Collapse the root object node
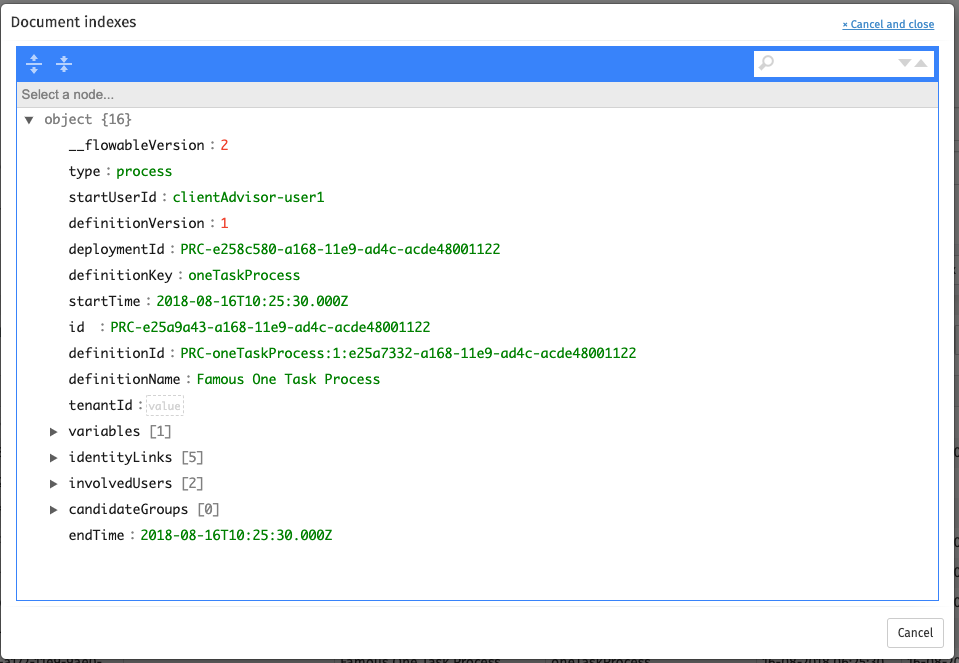 coord(29,120)
